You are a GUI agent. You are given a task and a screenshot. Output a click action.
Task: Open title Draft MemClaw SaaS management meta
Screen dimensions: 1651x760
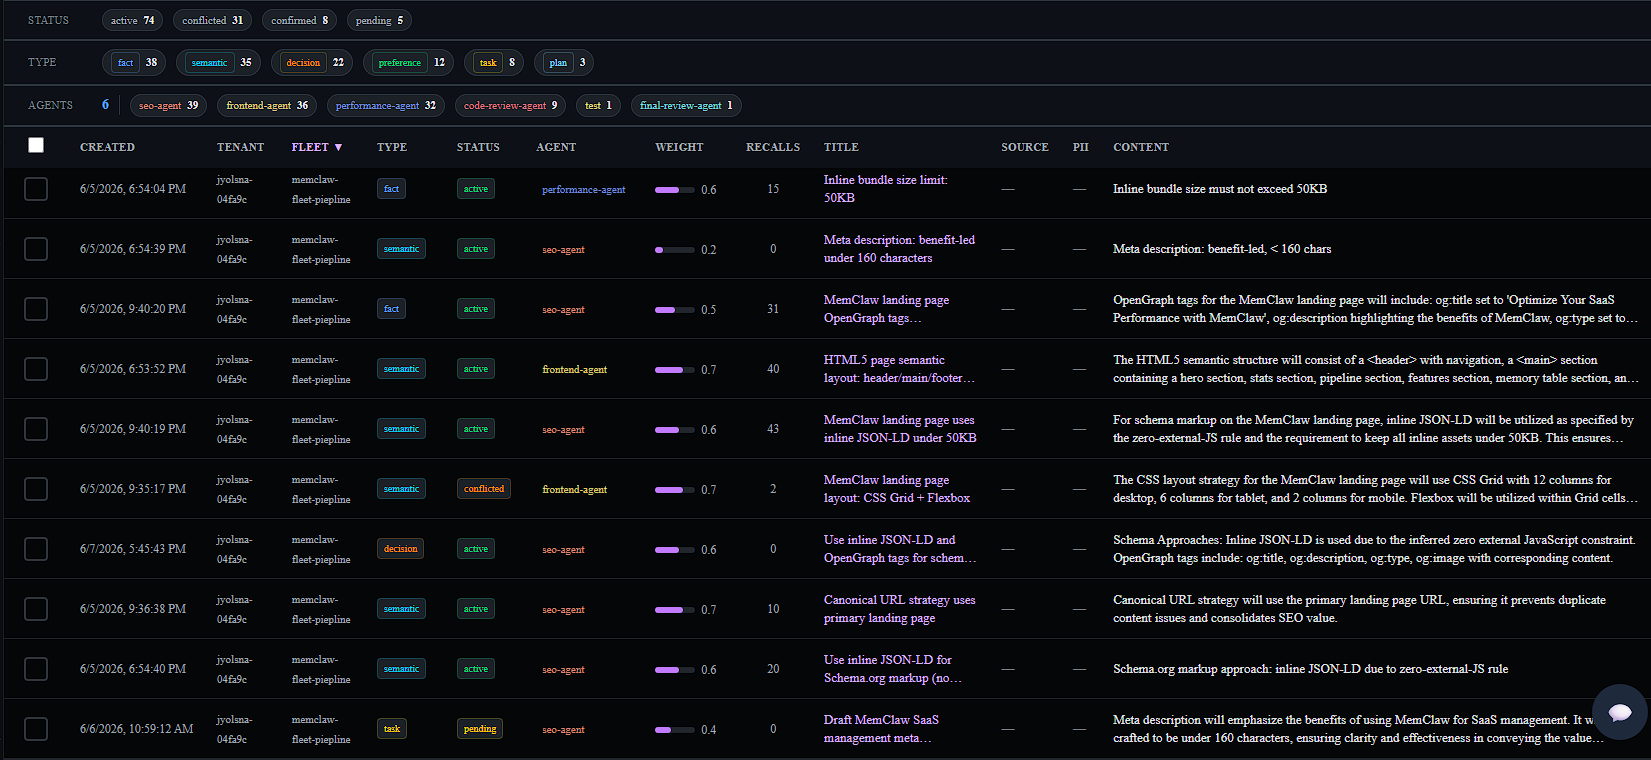tap(881, 729)
